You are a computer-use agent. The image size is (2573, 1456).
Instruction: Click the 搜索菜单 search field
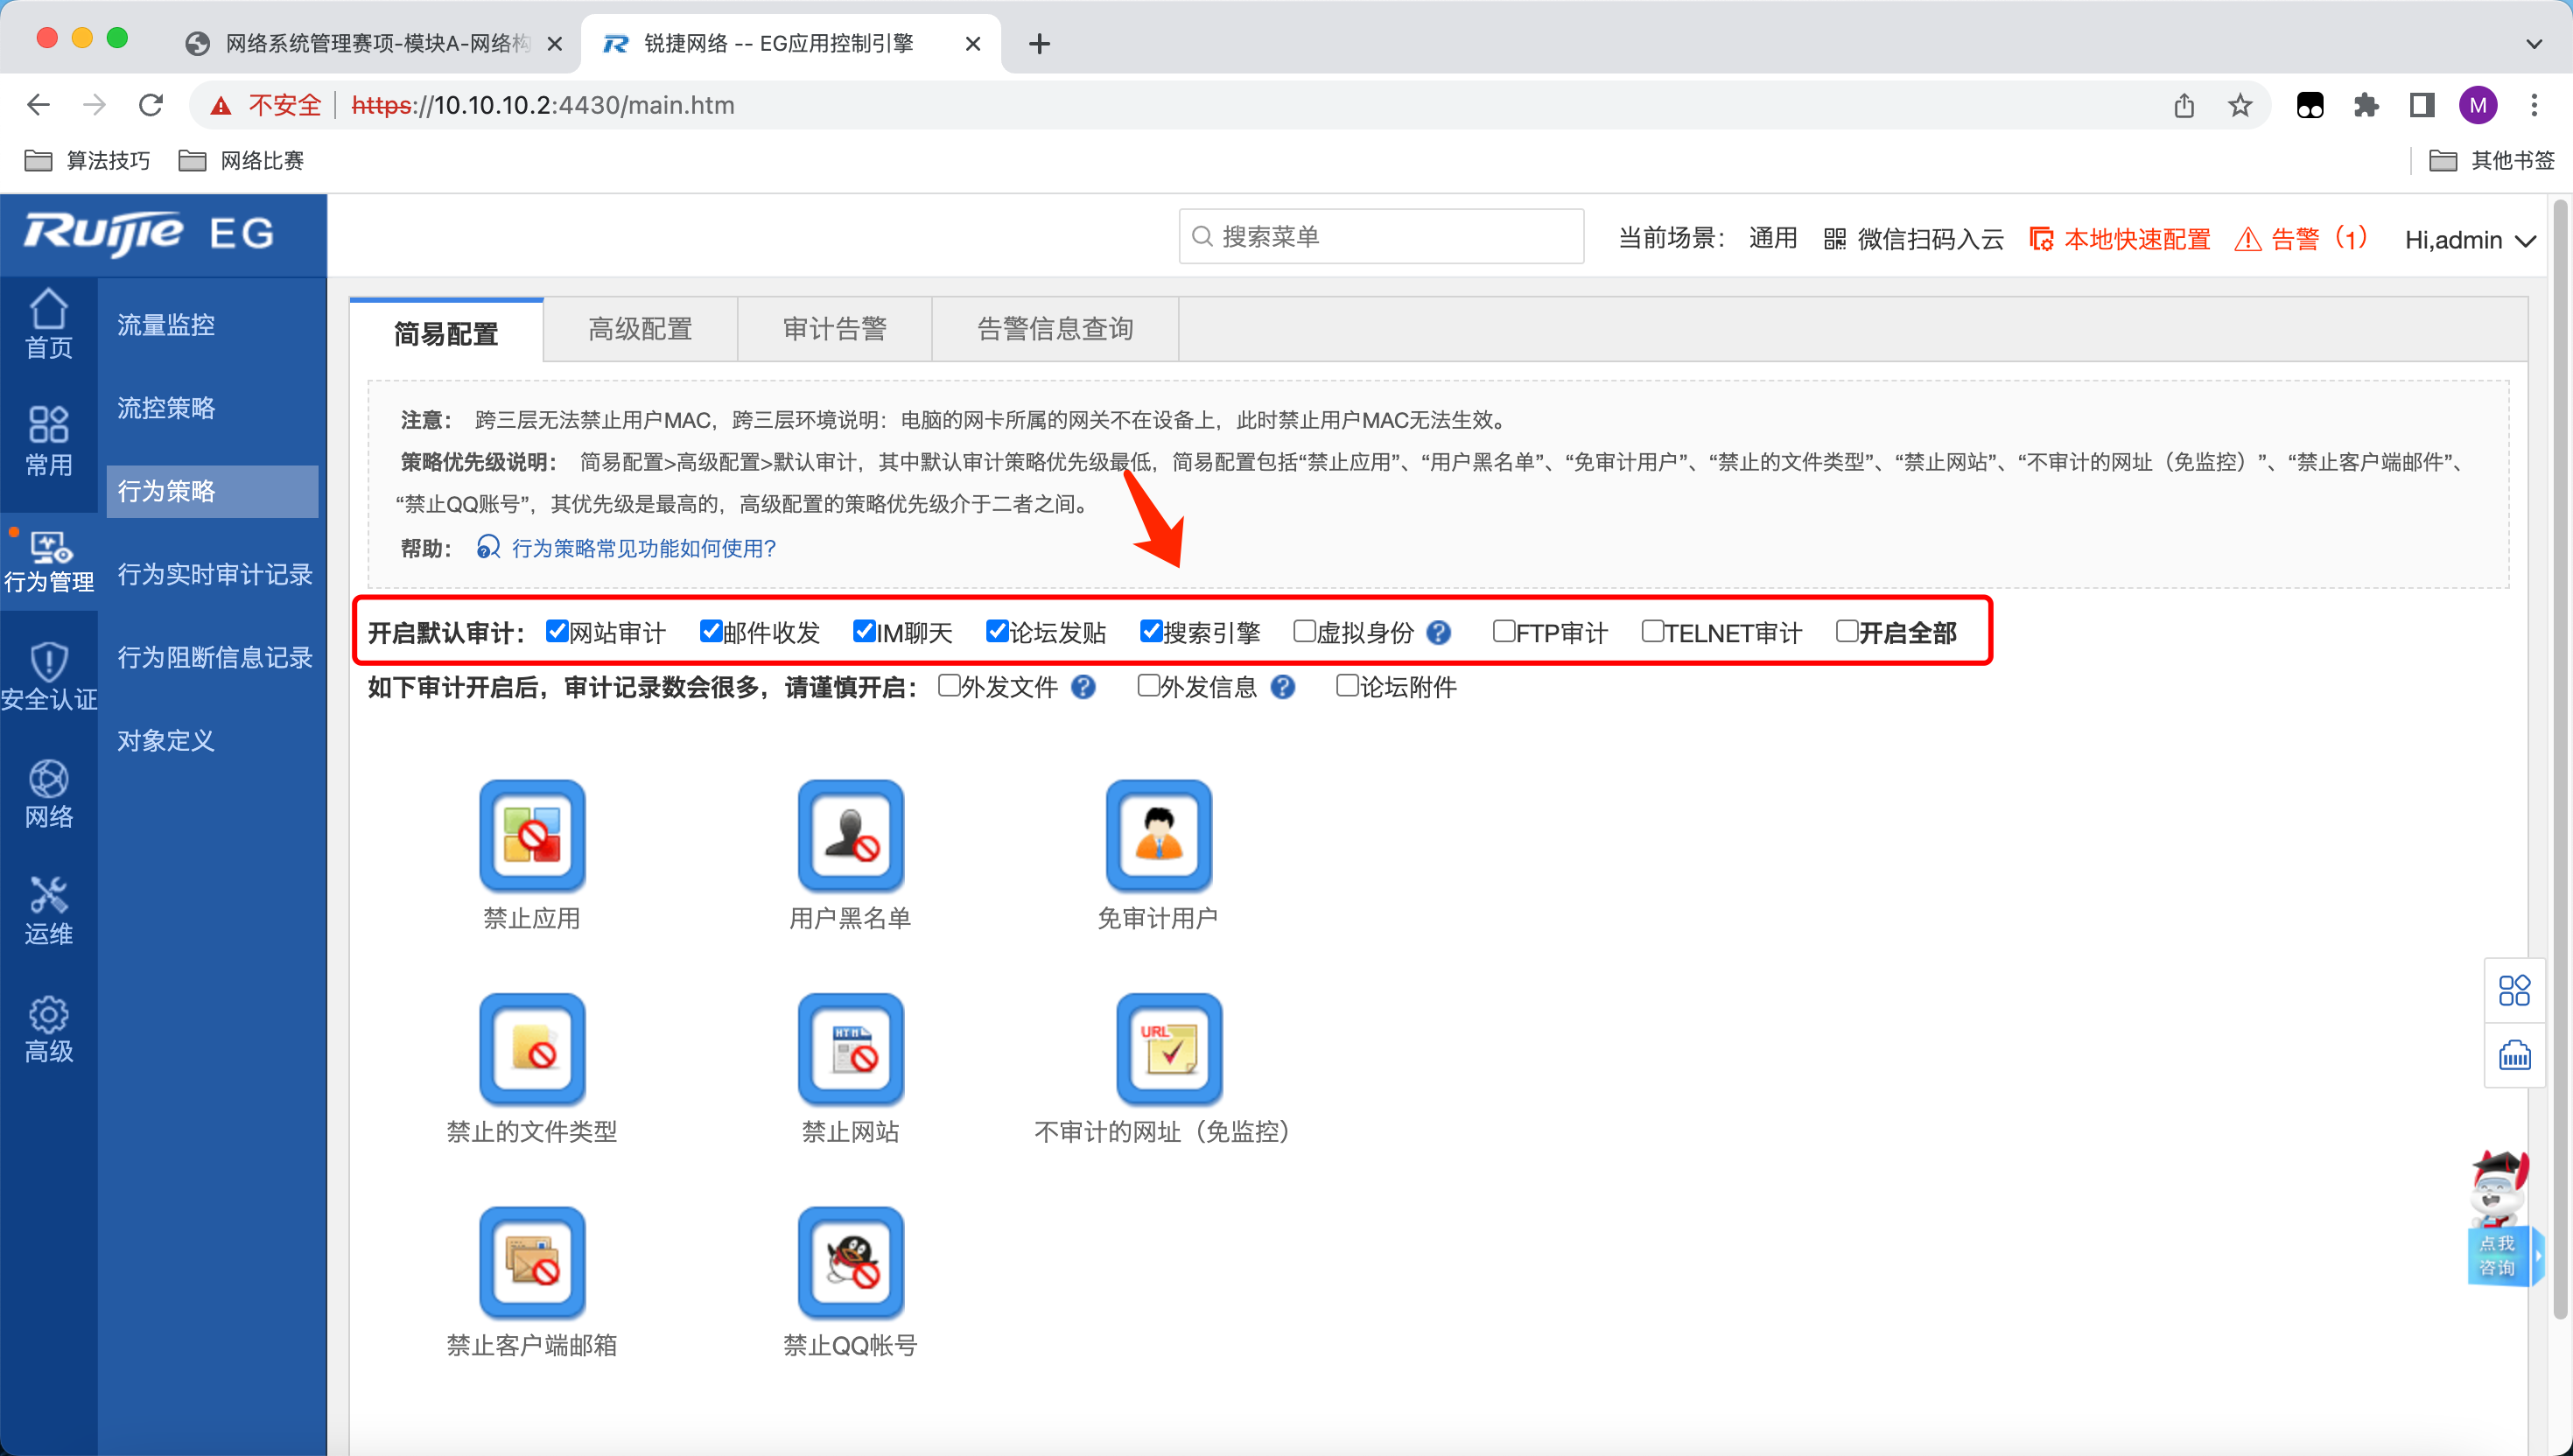[1380, 237]
